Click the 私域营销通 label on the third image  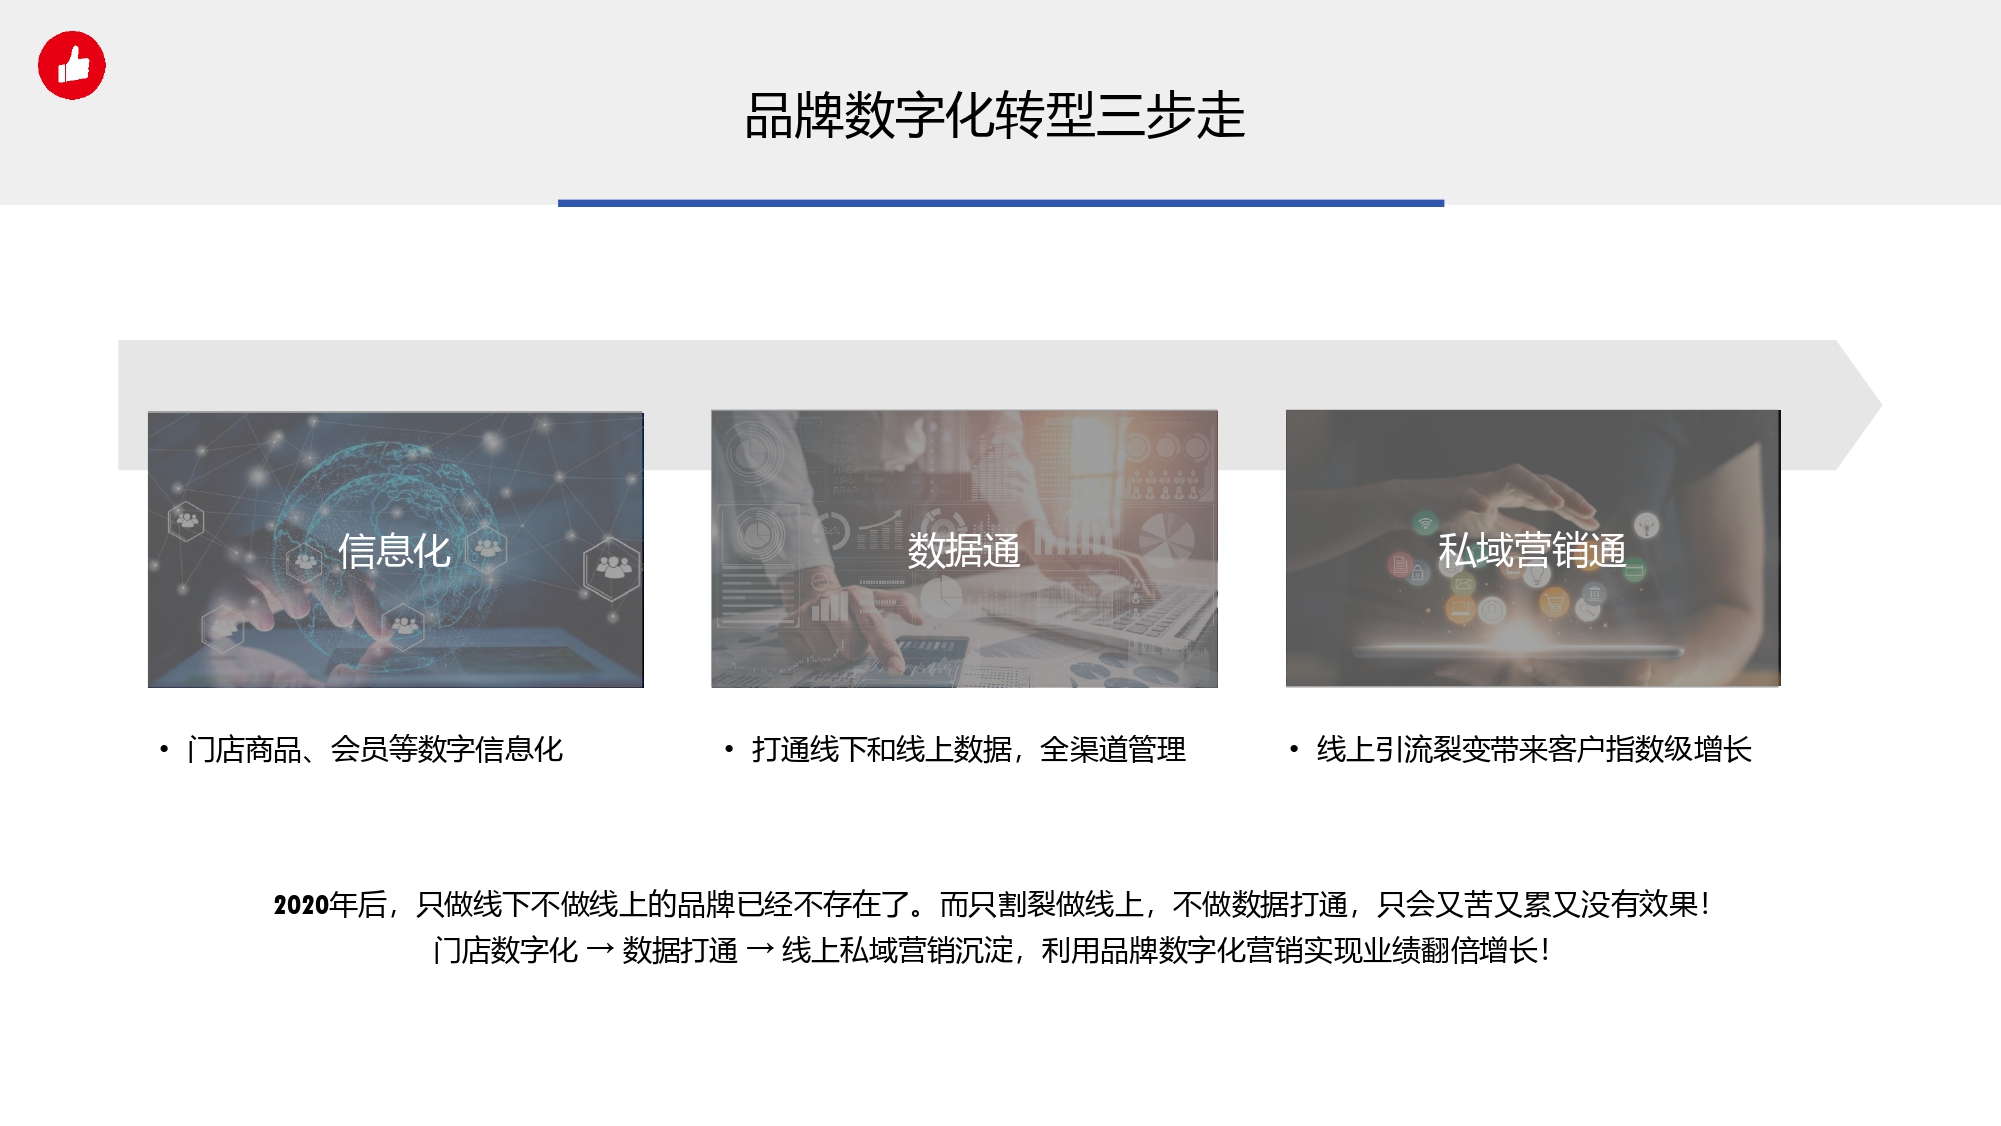coord(1531,551)
